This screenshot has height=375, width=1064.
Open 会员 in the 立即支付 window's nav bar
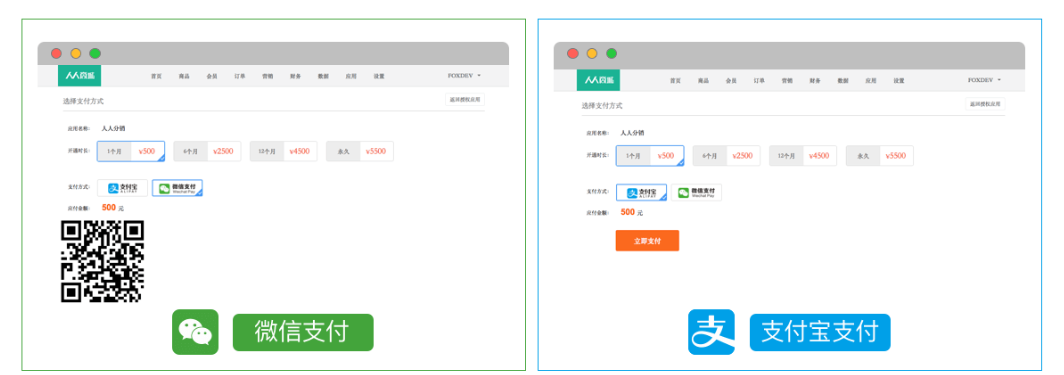[x=731, y=81]
